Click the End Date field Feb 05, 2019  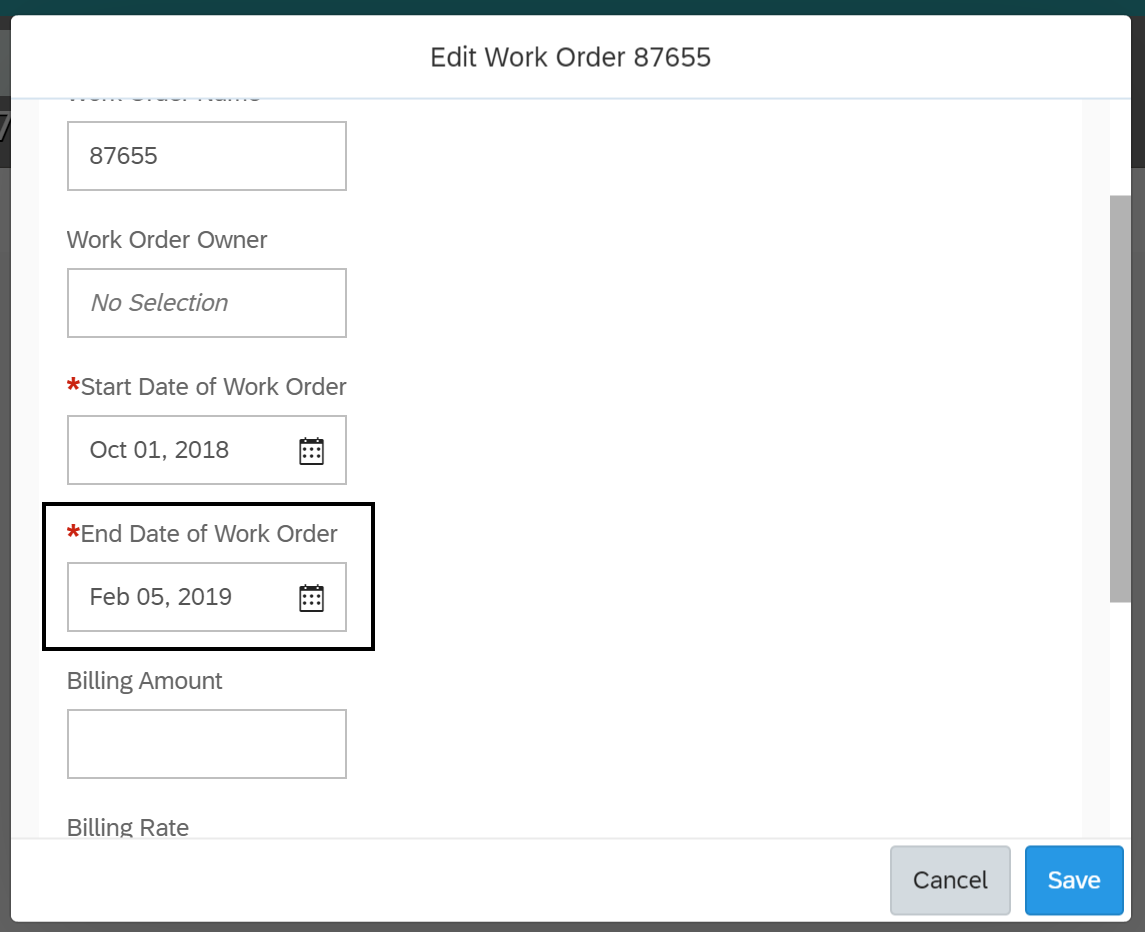pos(207,597)
